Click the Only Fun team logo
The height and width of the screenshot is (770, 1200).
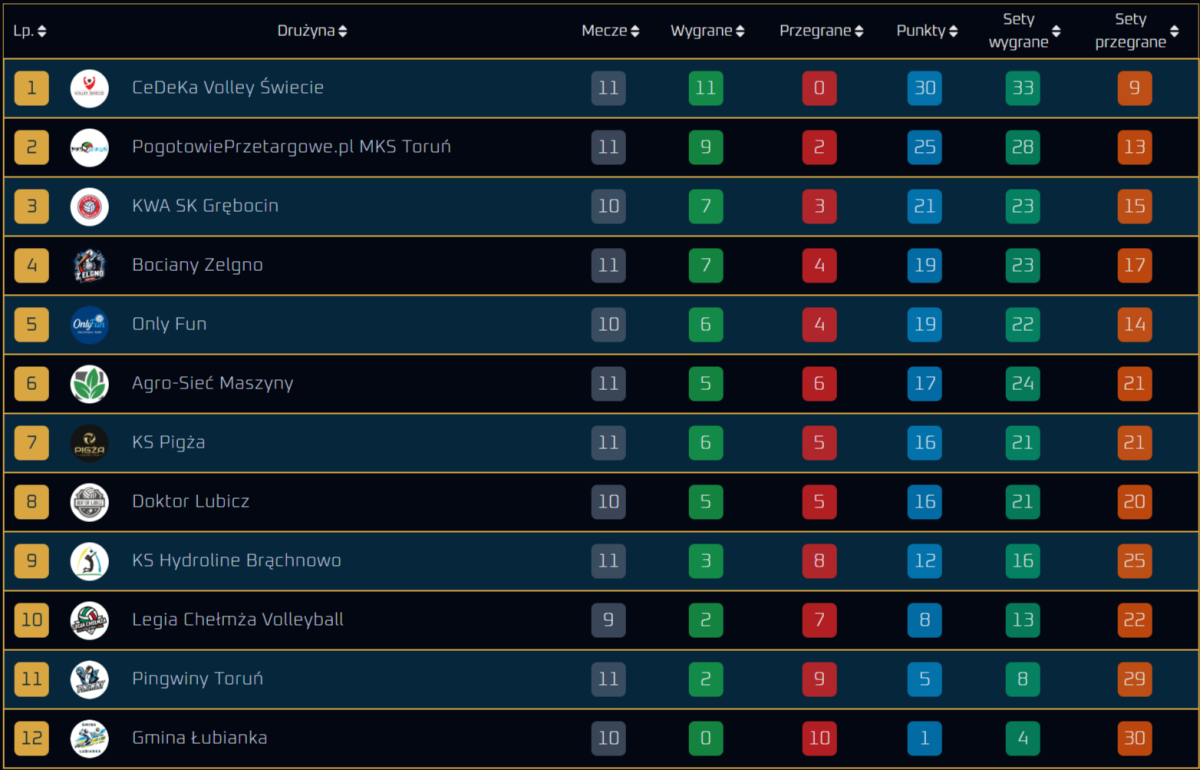tap(89, 324)
